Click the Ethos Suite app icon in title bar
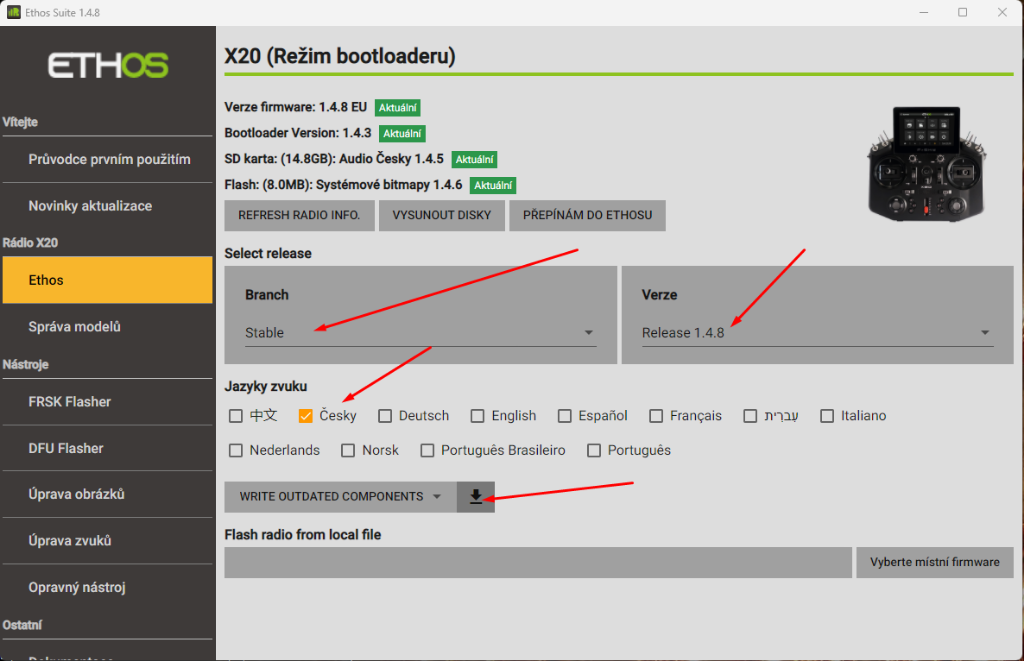1024x661 pixels. point(16,13)
